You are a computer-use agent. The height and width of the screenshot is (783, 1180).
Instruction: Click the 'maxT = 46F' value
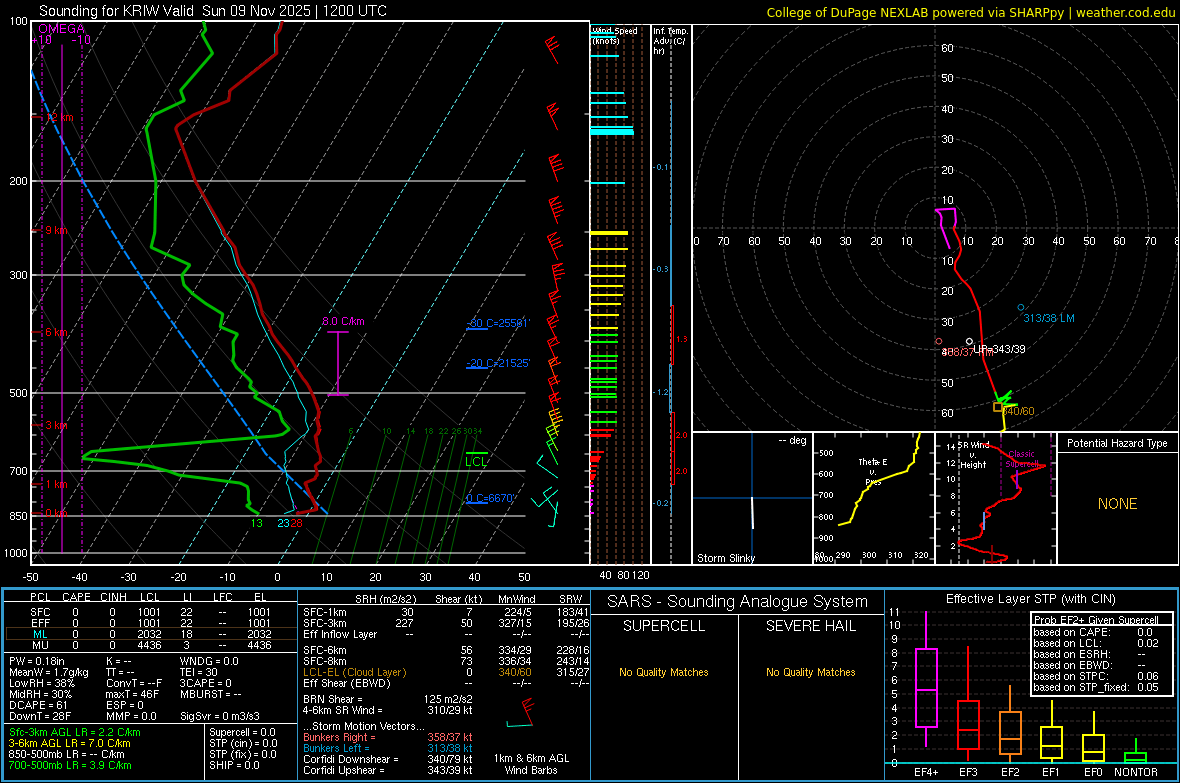132,694
